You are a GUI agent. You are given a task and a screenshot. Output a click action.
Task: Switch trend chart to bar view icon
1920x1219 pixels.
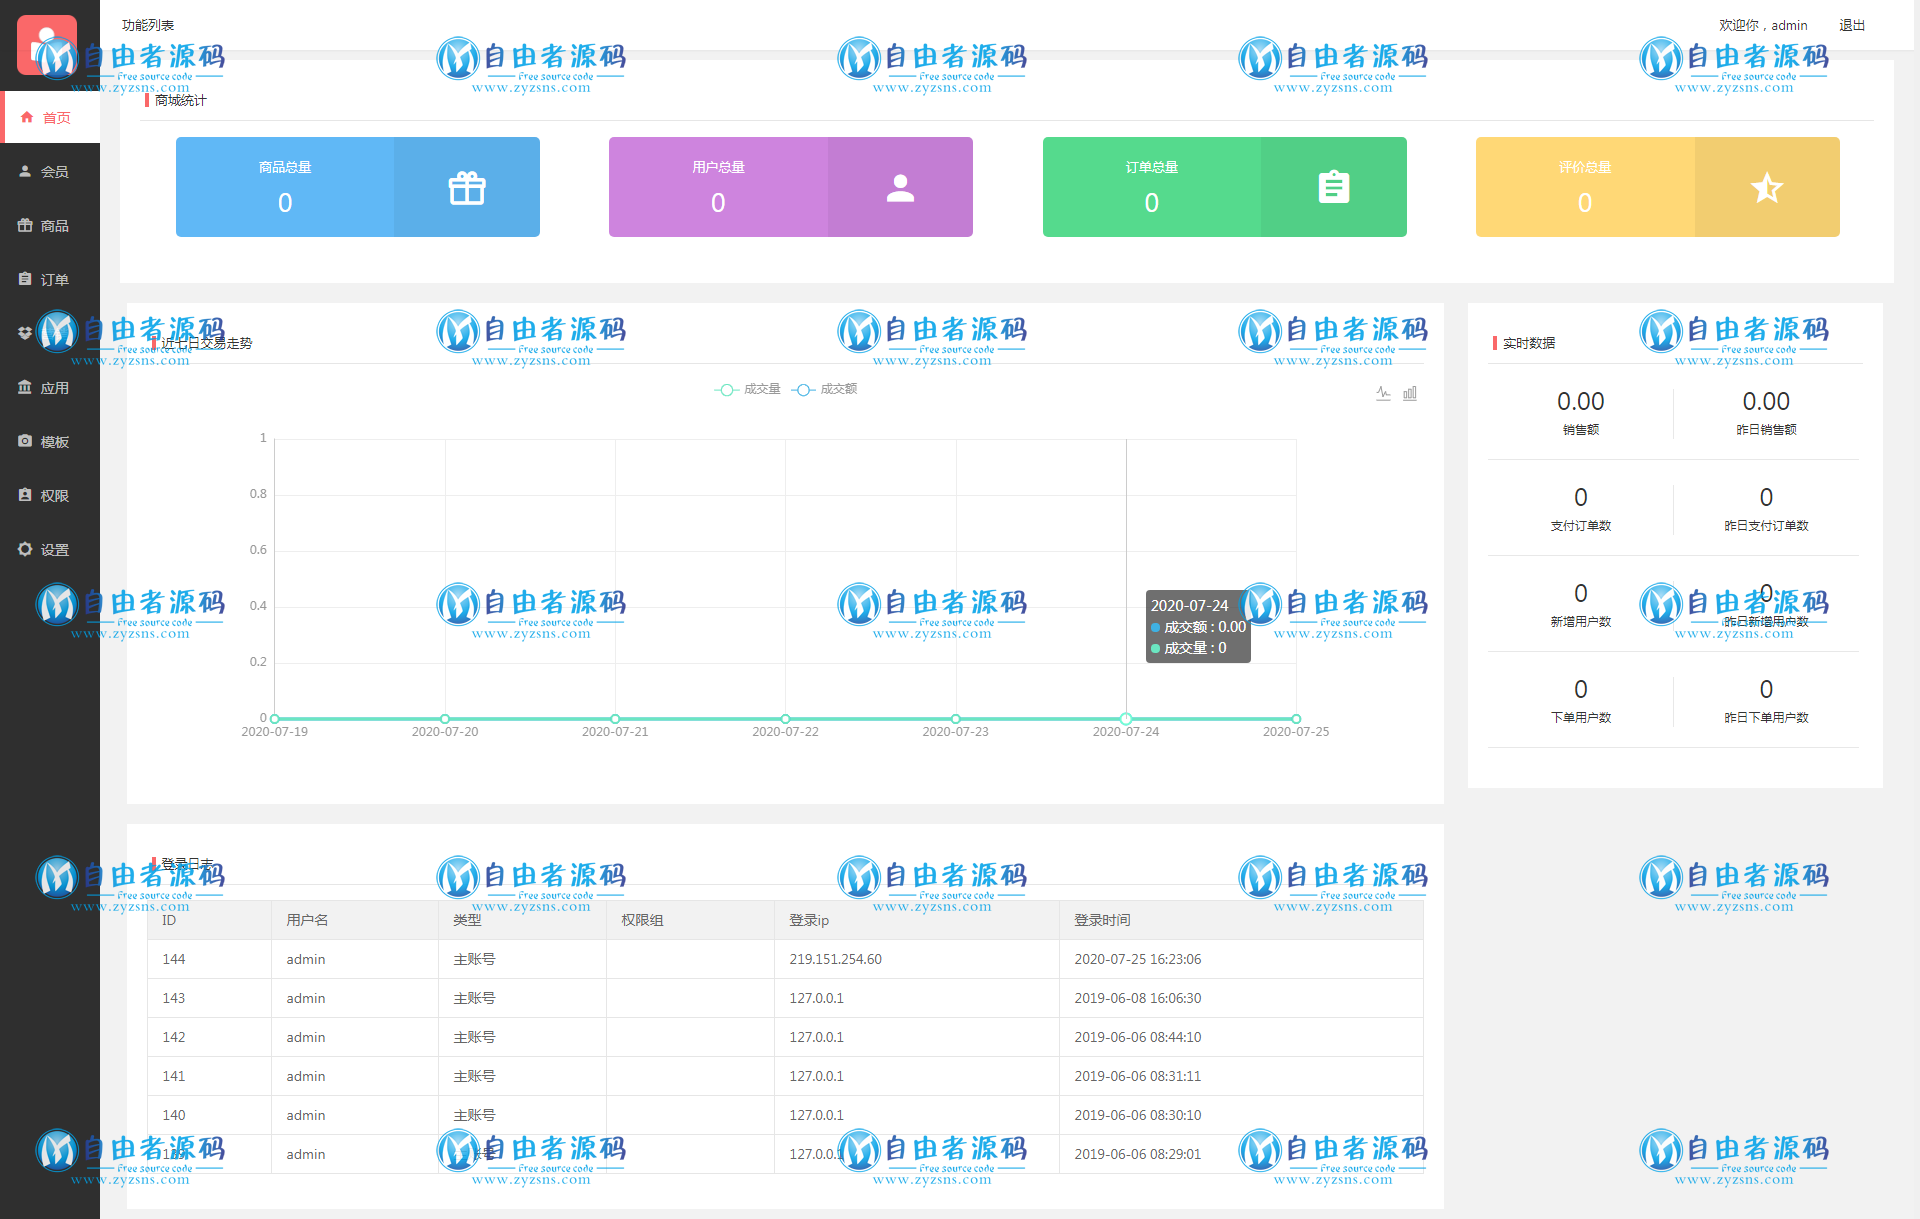(x=1410, y=393)
